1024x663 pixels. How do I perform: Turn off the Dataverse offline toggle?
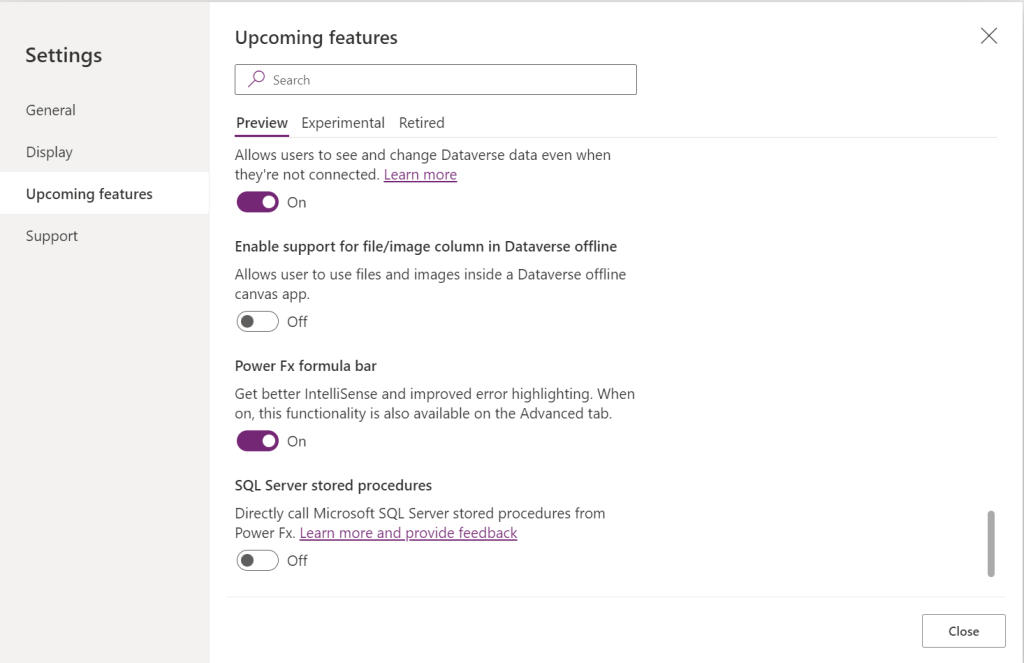click(257, 202)
